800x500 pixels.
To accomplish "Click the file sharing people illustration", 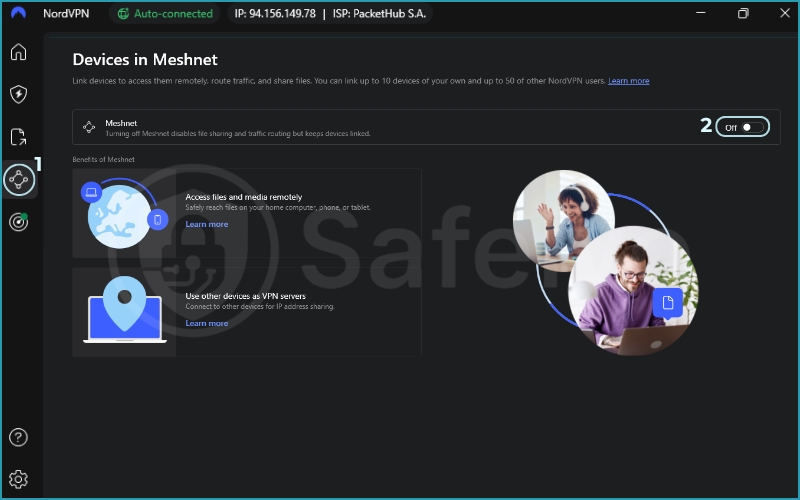I will [x=604, y=258].
